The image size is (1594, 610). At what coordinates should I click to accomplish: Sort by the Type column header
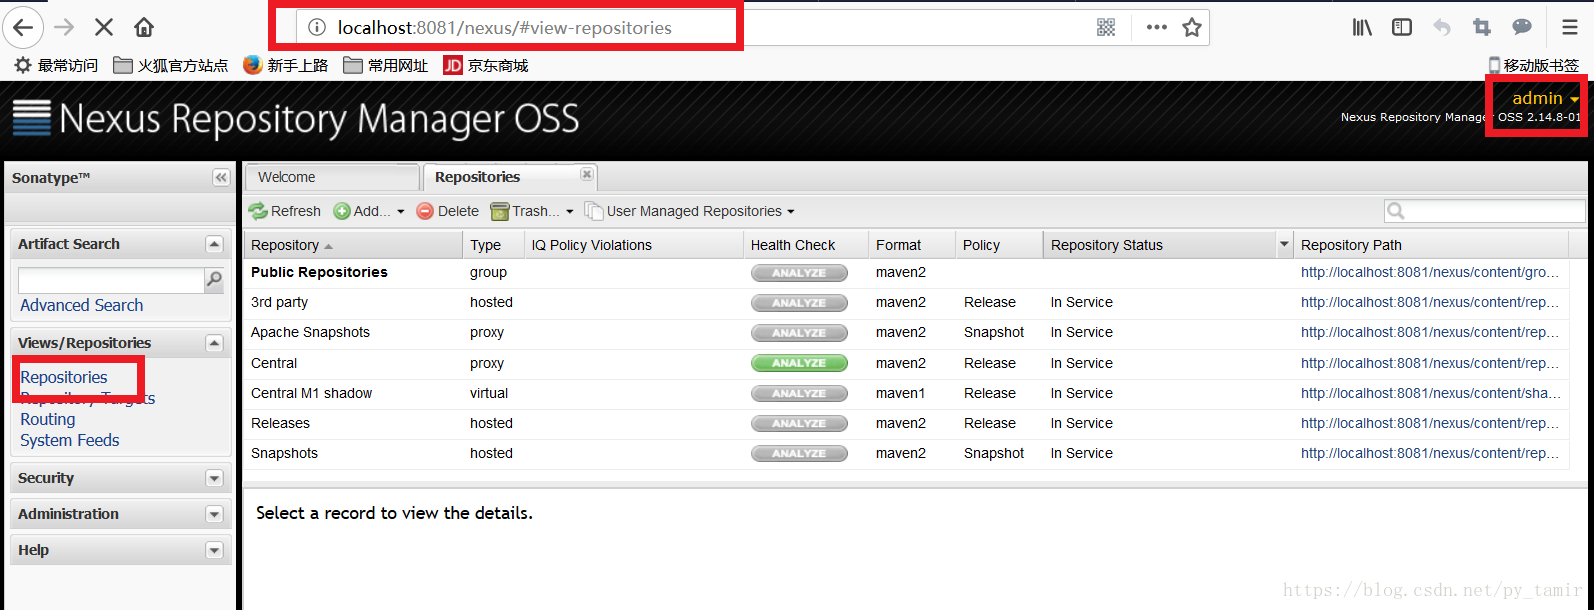[494, 245]
